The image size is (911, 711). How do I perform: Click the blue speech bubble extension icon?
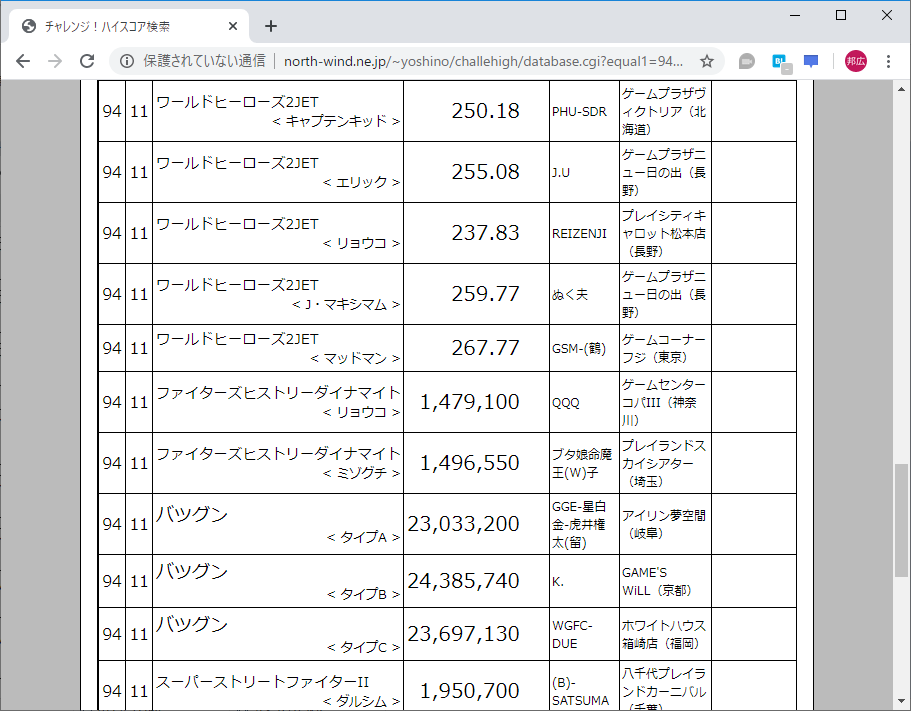point(810,60)
